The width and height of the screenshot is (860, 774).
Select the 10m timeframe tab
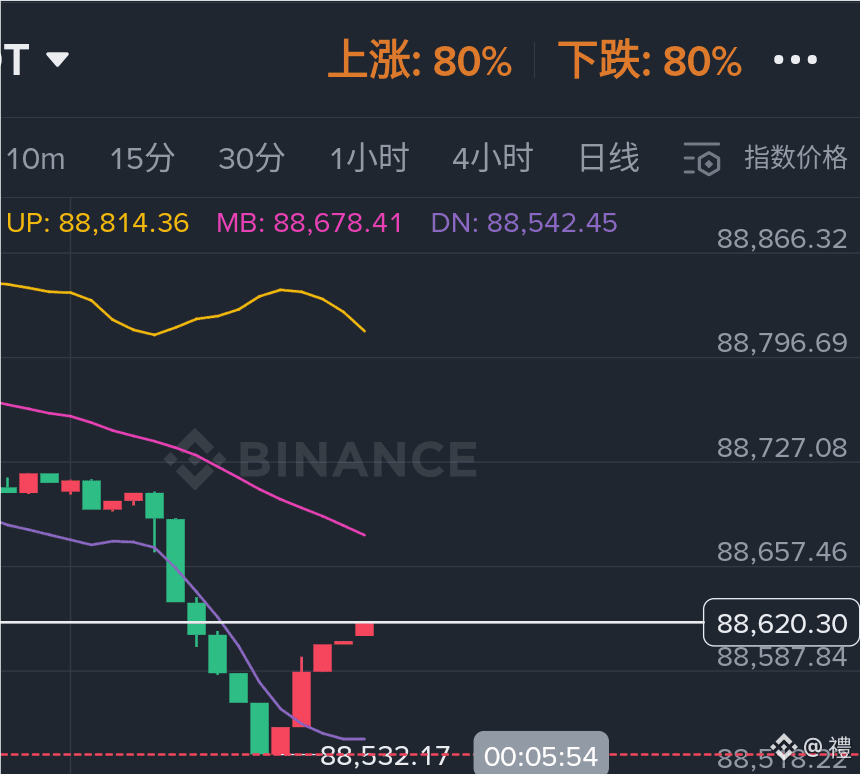click(x=35, y=159)
